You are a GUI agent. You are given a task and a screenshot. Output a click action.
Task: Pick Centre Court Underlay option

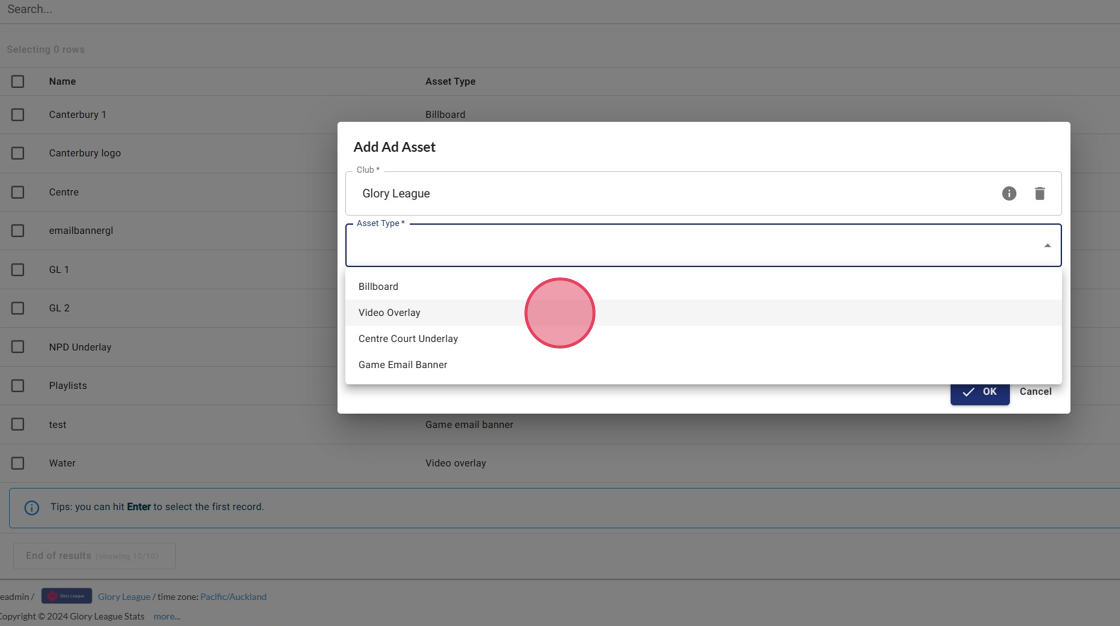(408, 339)
